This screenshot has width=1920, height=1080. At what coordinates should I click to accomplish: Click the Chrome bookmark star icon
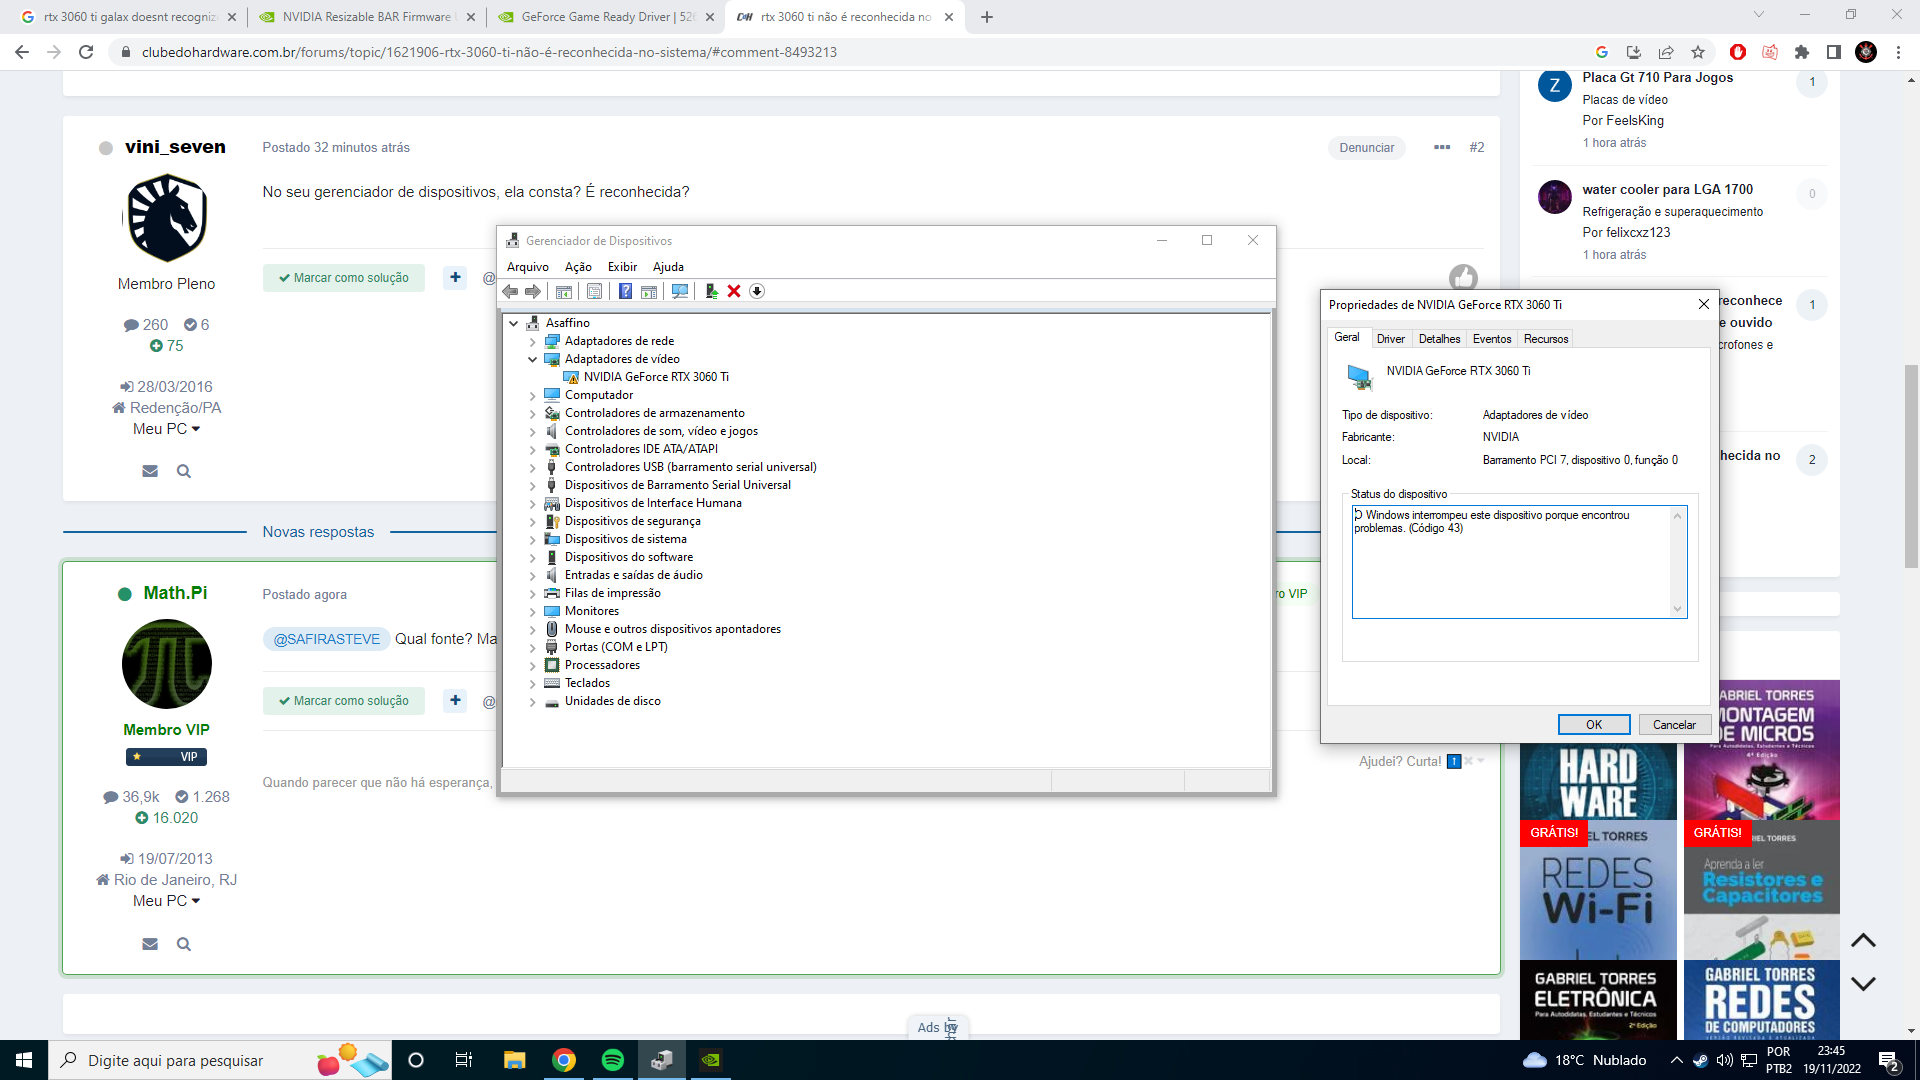point(1698,52)
